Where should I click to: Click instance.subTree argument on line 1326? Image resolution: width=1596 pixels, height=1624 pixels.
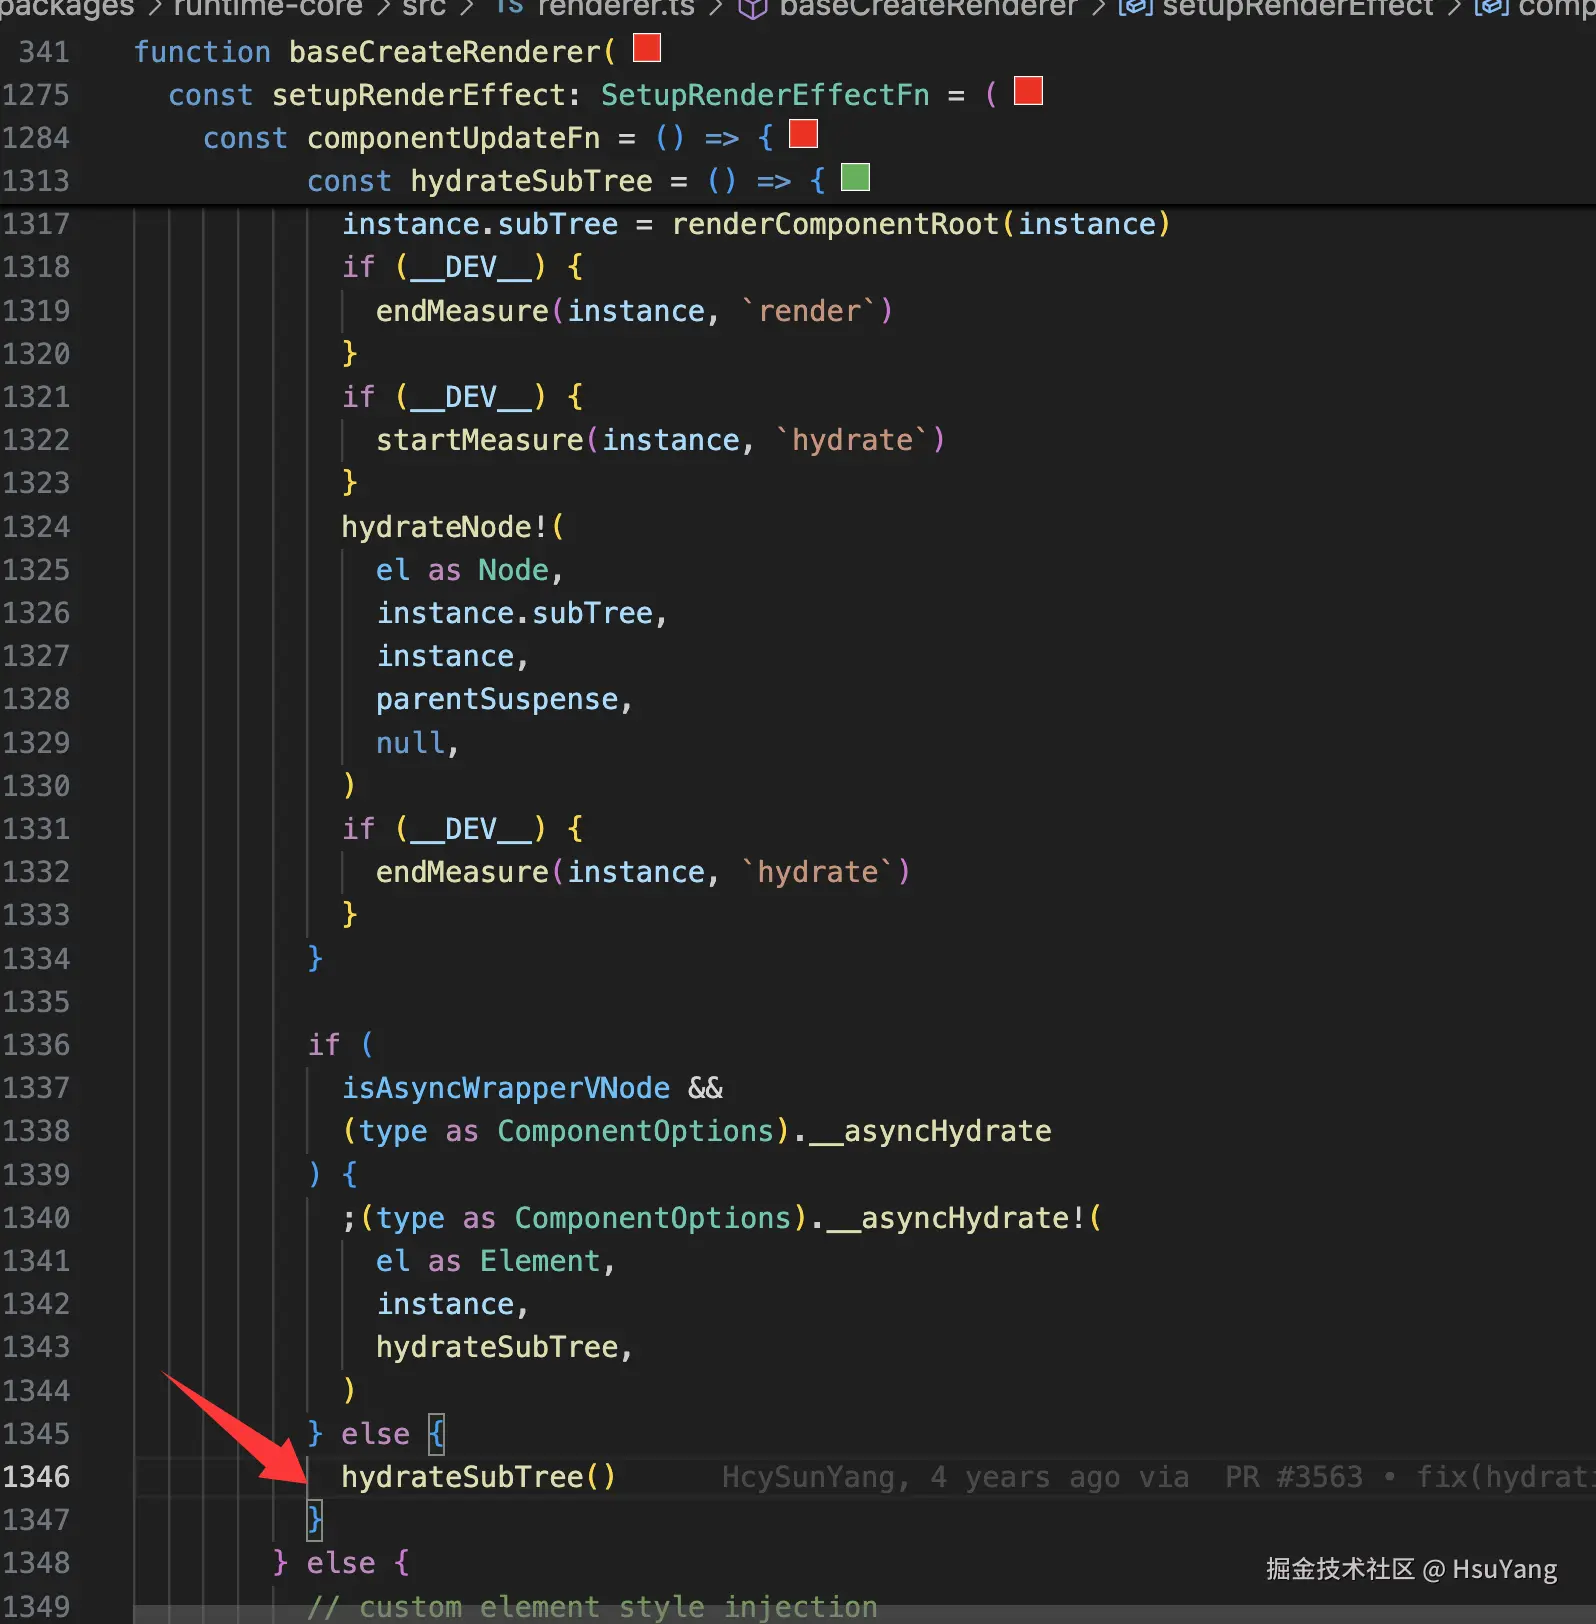pos(515,613)
